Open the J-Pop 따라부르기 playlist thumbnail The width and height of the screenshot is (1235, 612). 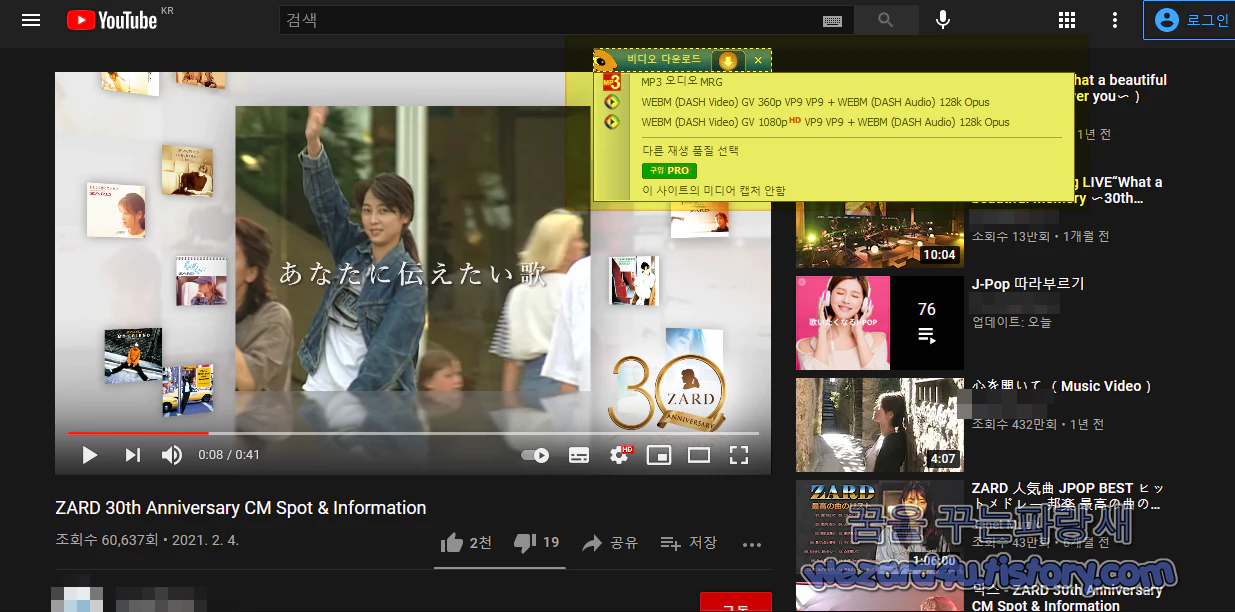880,323
